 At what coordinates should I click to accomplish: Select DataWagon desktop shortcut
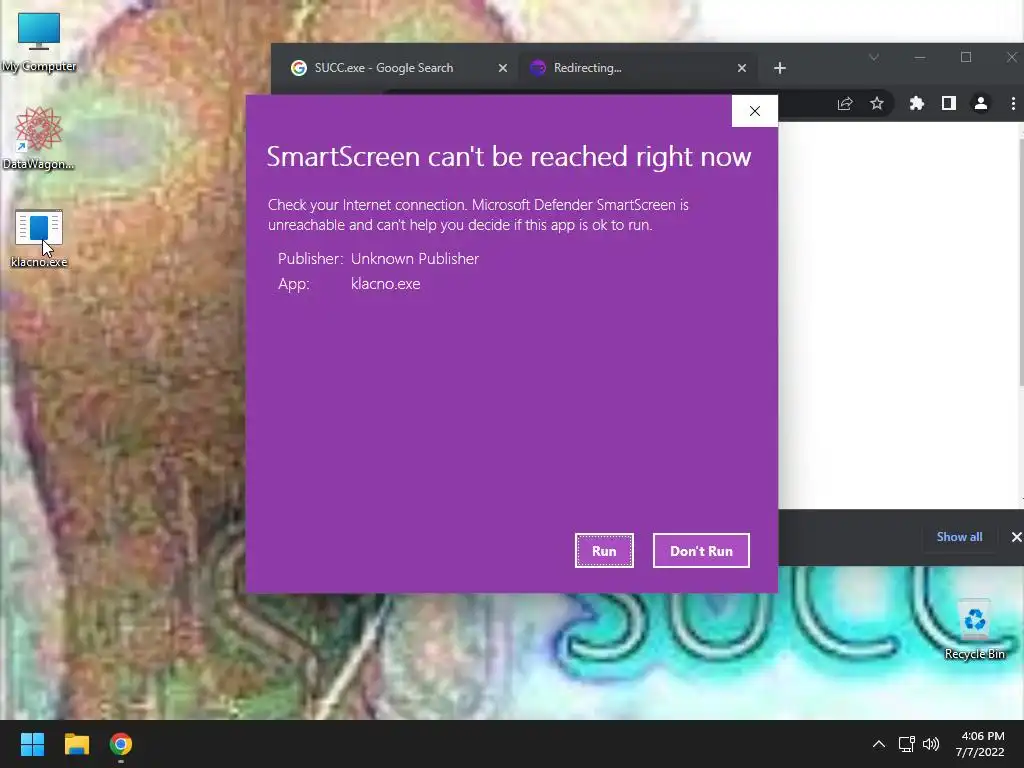pos(39,138)
